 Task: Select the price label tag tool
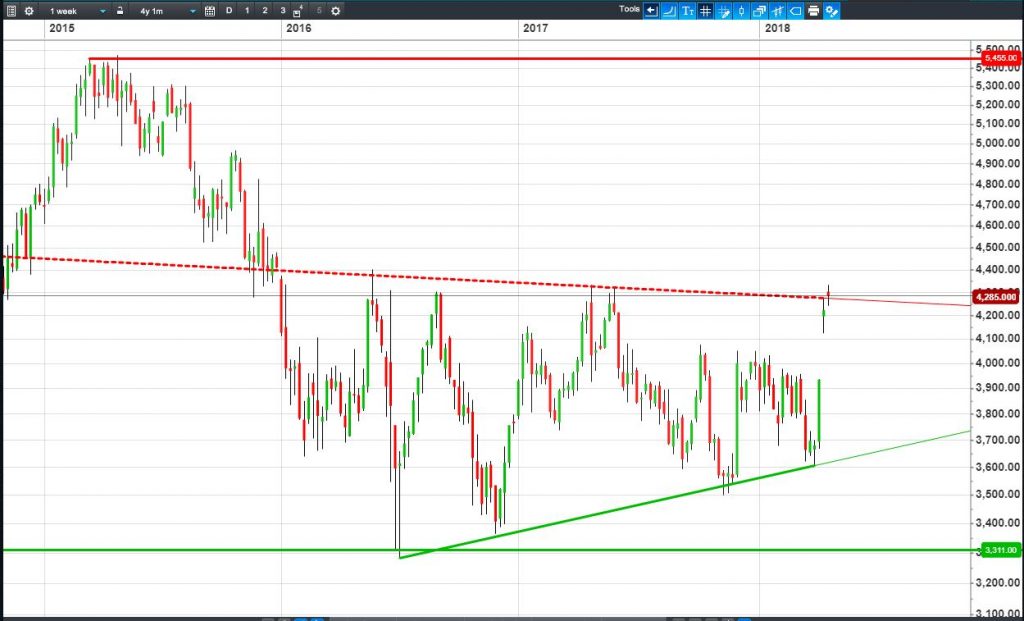click(x=795, y=10)
